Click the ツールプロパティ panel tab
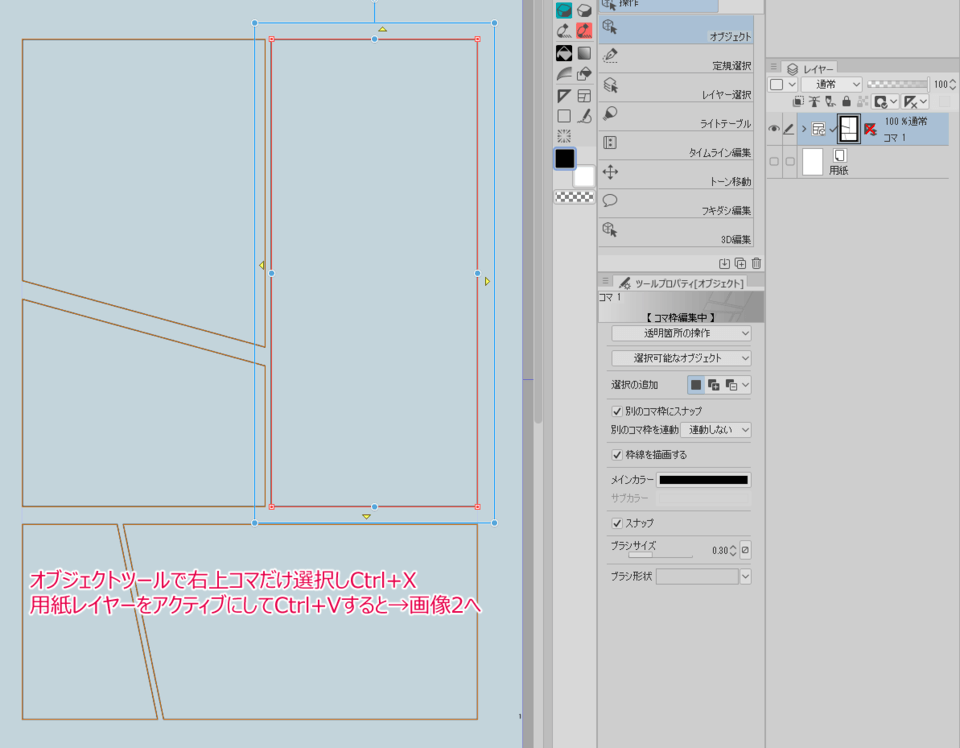The height and width of the screenshot is (748, 960). (x=682, y=283)
